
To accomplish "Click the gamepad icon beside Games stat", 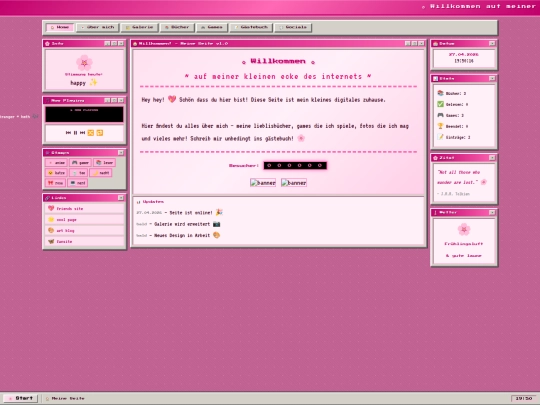I will tap(440, 115).
